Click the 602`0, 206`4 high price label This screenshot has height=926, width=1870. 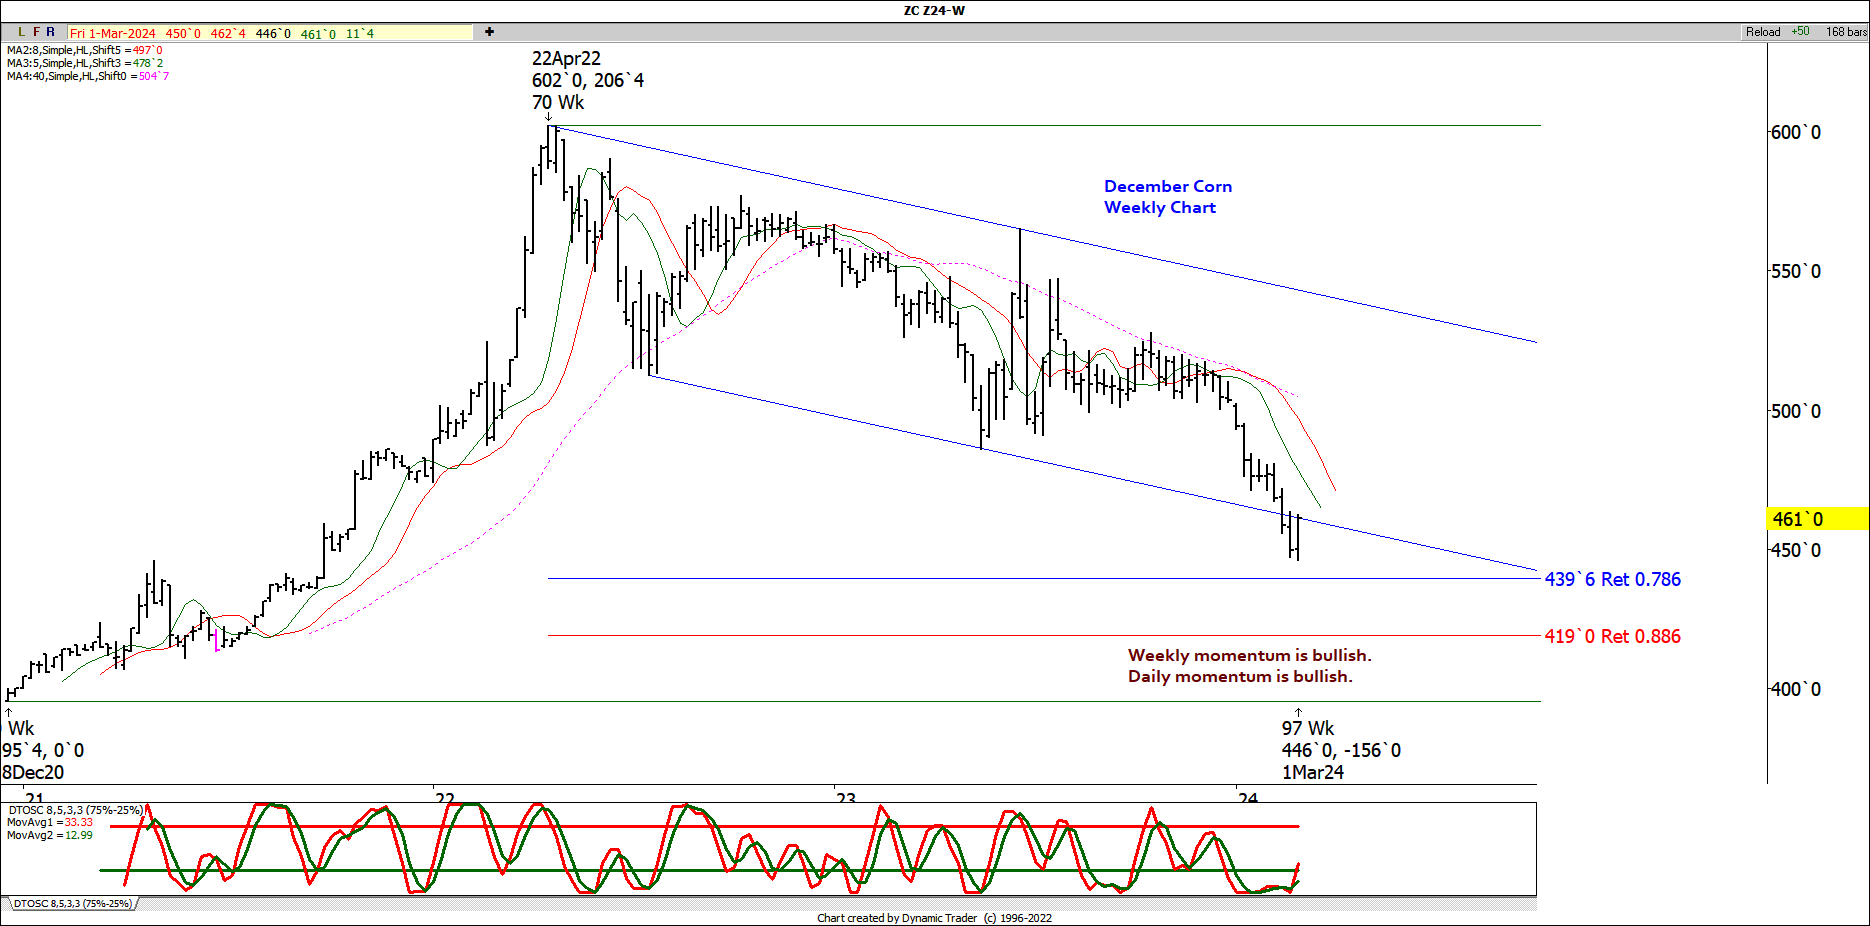pyautogui.click(x=588, y=80)
